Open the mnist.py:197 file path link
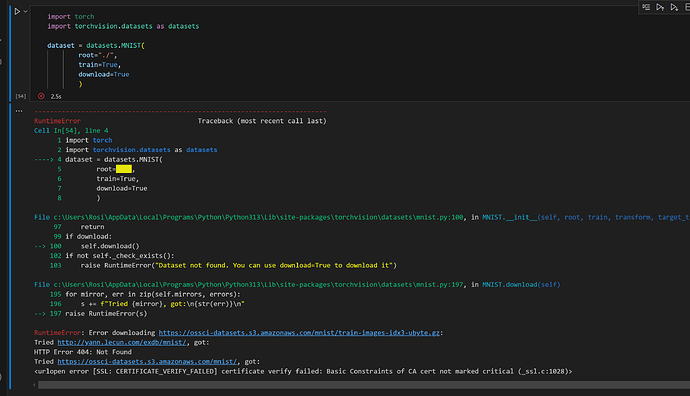 (x=249, y=285)
